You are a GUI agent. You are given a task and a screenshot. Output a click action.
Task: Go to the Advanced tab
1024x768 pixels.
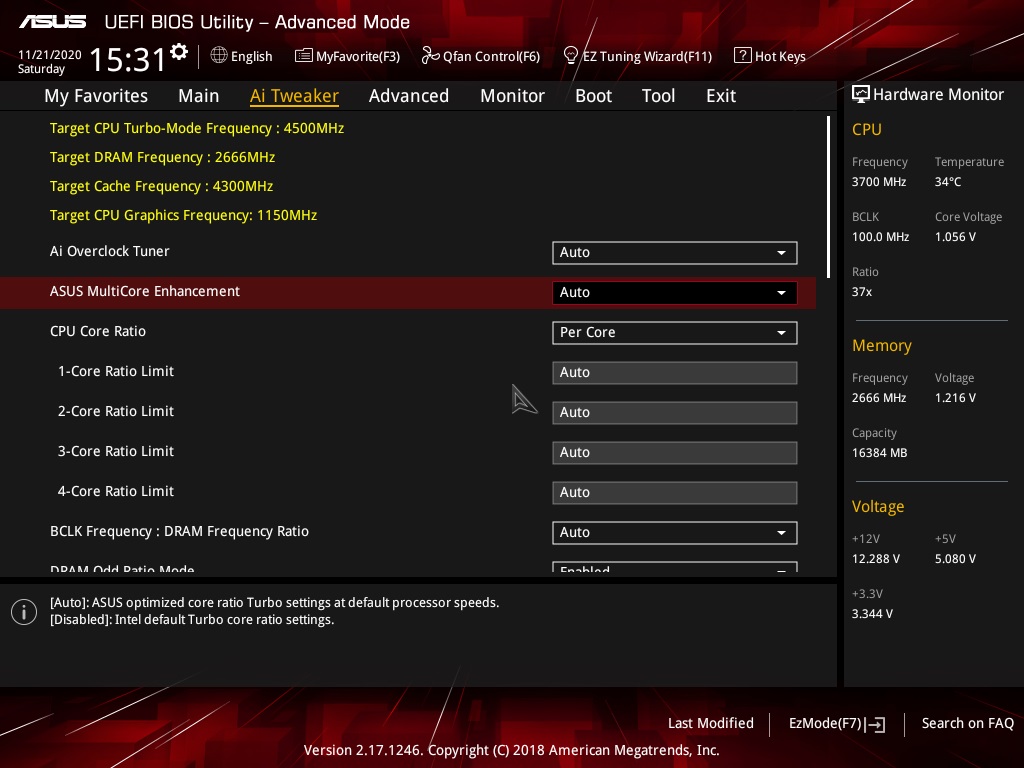click(409, 96)
